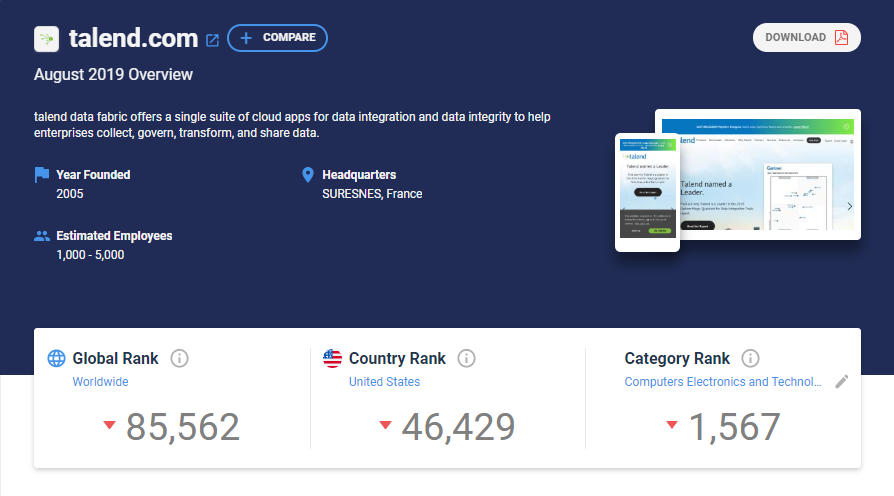Click the Year Founded flag icon
This screenshot has width=894, height=496.
coord(42,174)
